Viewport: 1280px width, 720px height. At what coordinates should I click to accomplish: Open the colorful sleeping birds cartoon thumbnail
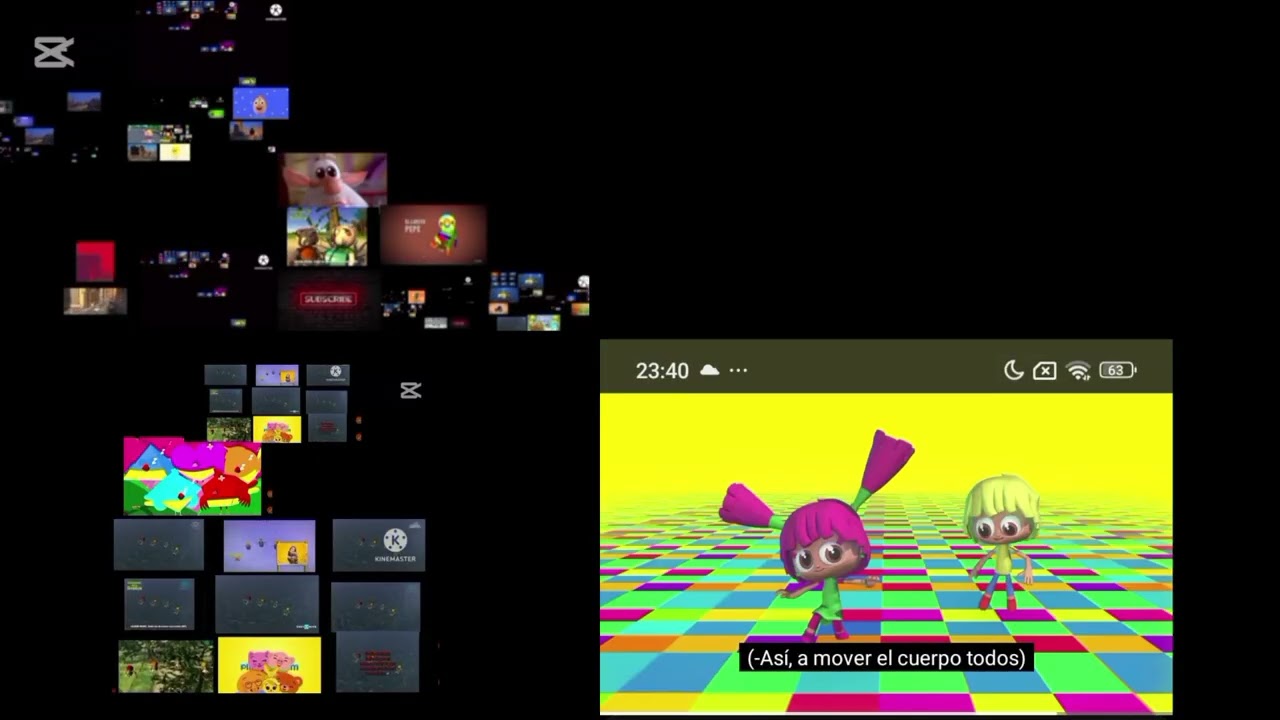pyautogui.click(x=192, y=477)
